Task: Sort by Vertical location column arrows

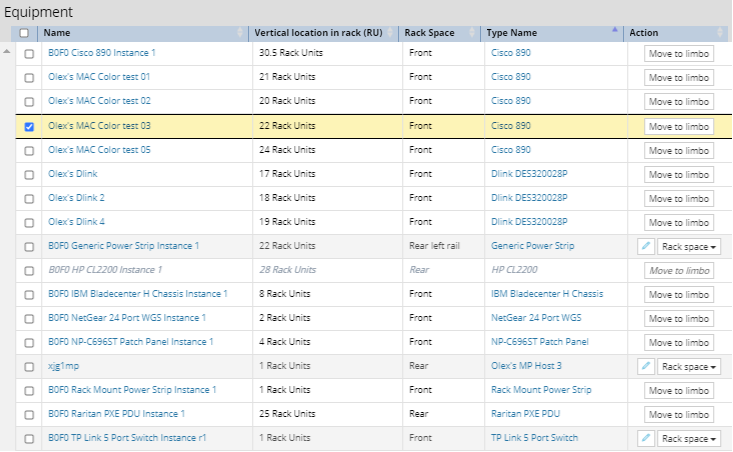Action: pyautogui.click(x=390, y=33)
